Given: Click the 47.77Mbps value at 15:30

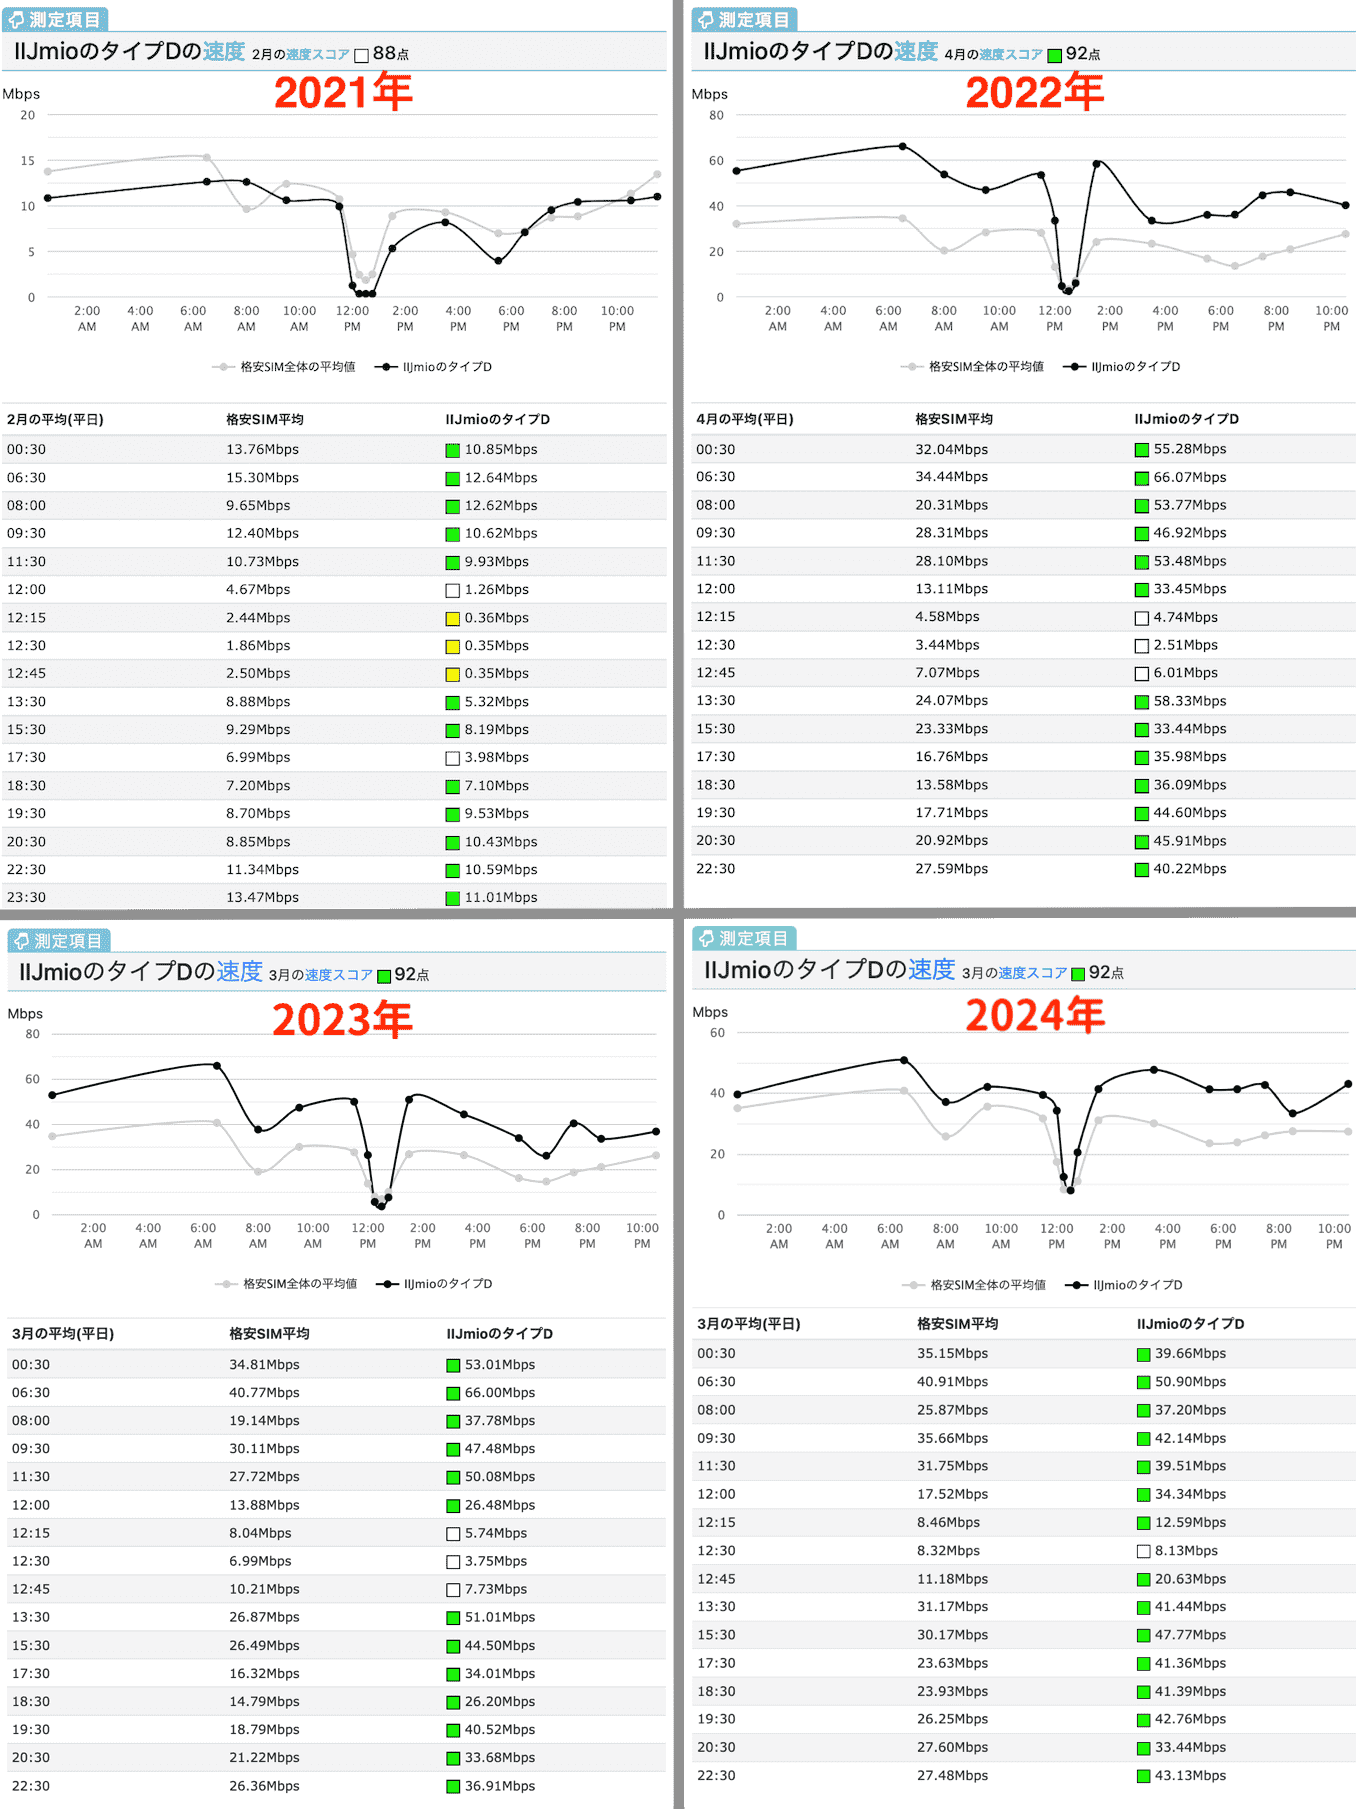Looking at the screenshot, I should click(1191, 1635).
